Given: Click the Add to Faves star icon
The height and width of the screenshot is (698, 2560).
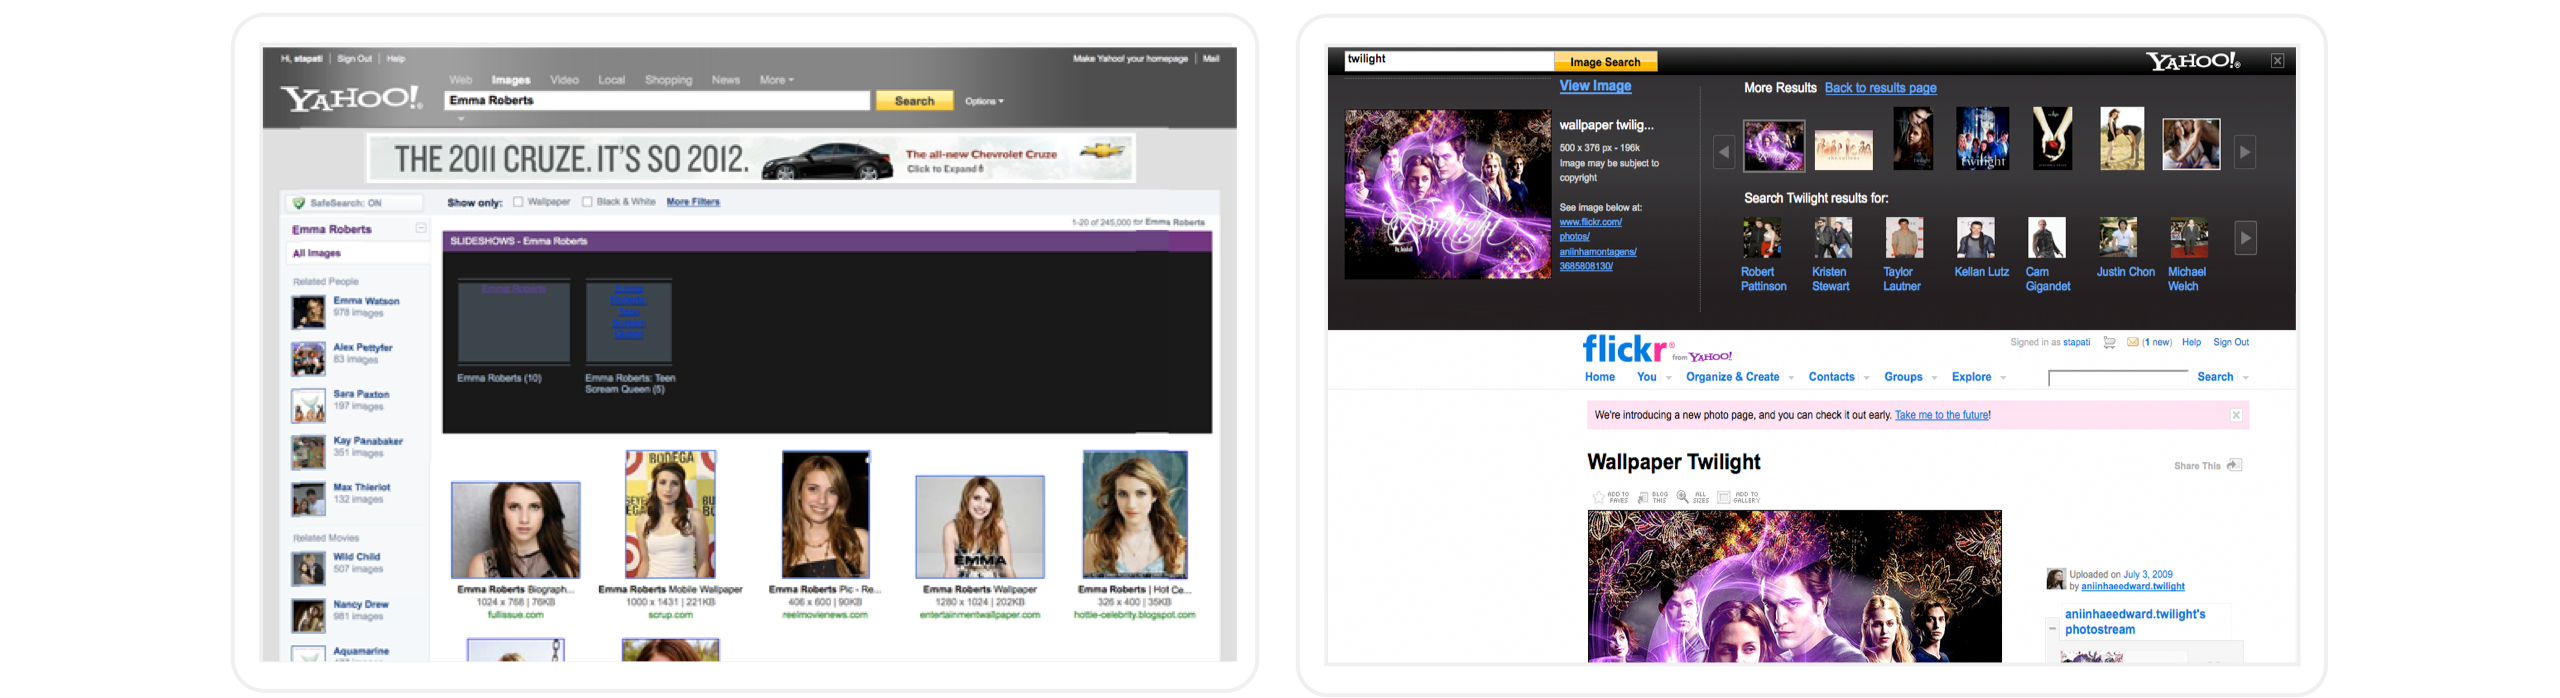Looking at the screenshot, I should point(1598,497).
